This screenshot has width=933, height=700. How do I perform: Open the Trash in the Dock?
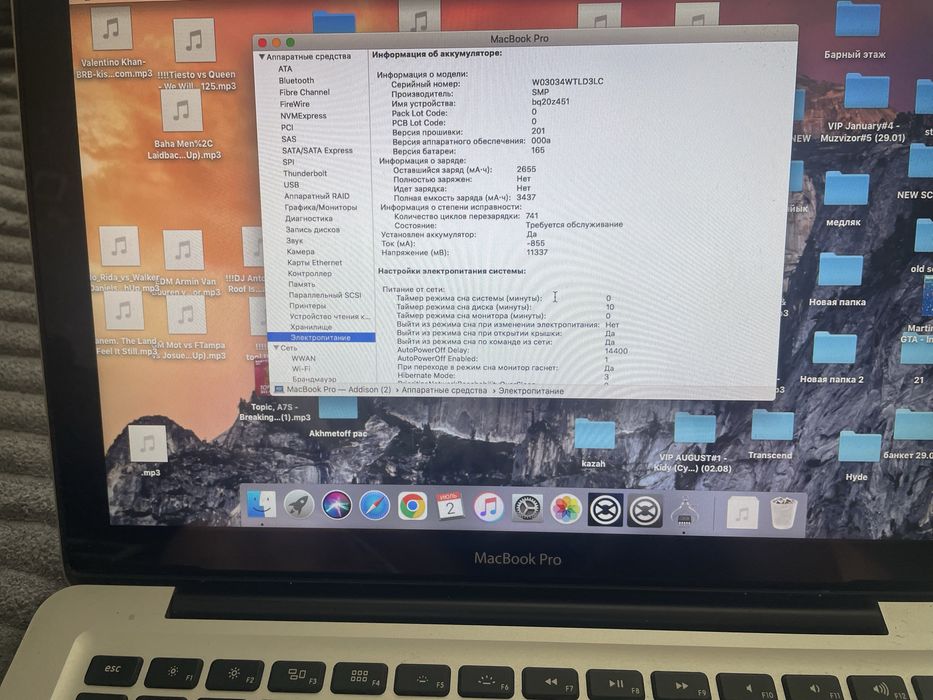pyautogui.click(x=784, y=512)
